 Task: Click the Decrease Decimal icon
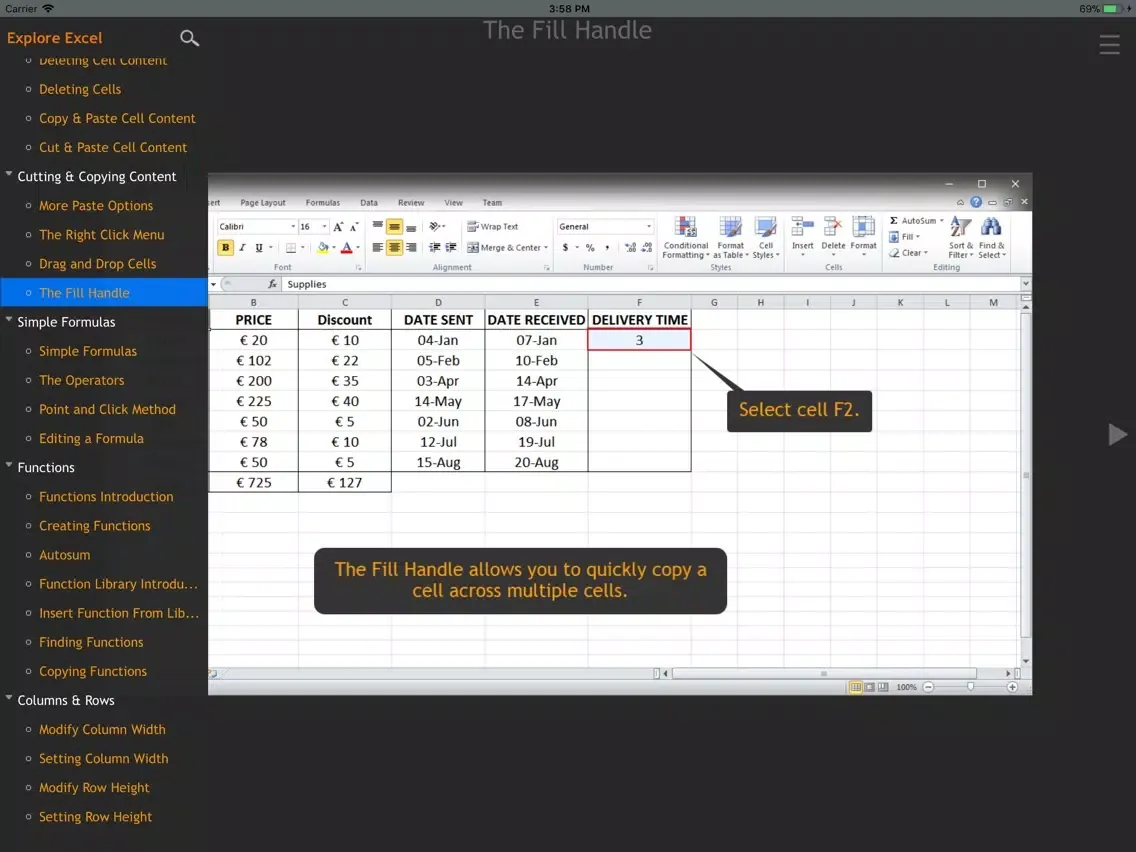[x=647, y=248]
